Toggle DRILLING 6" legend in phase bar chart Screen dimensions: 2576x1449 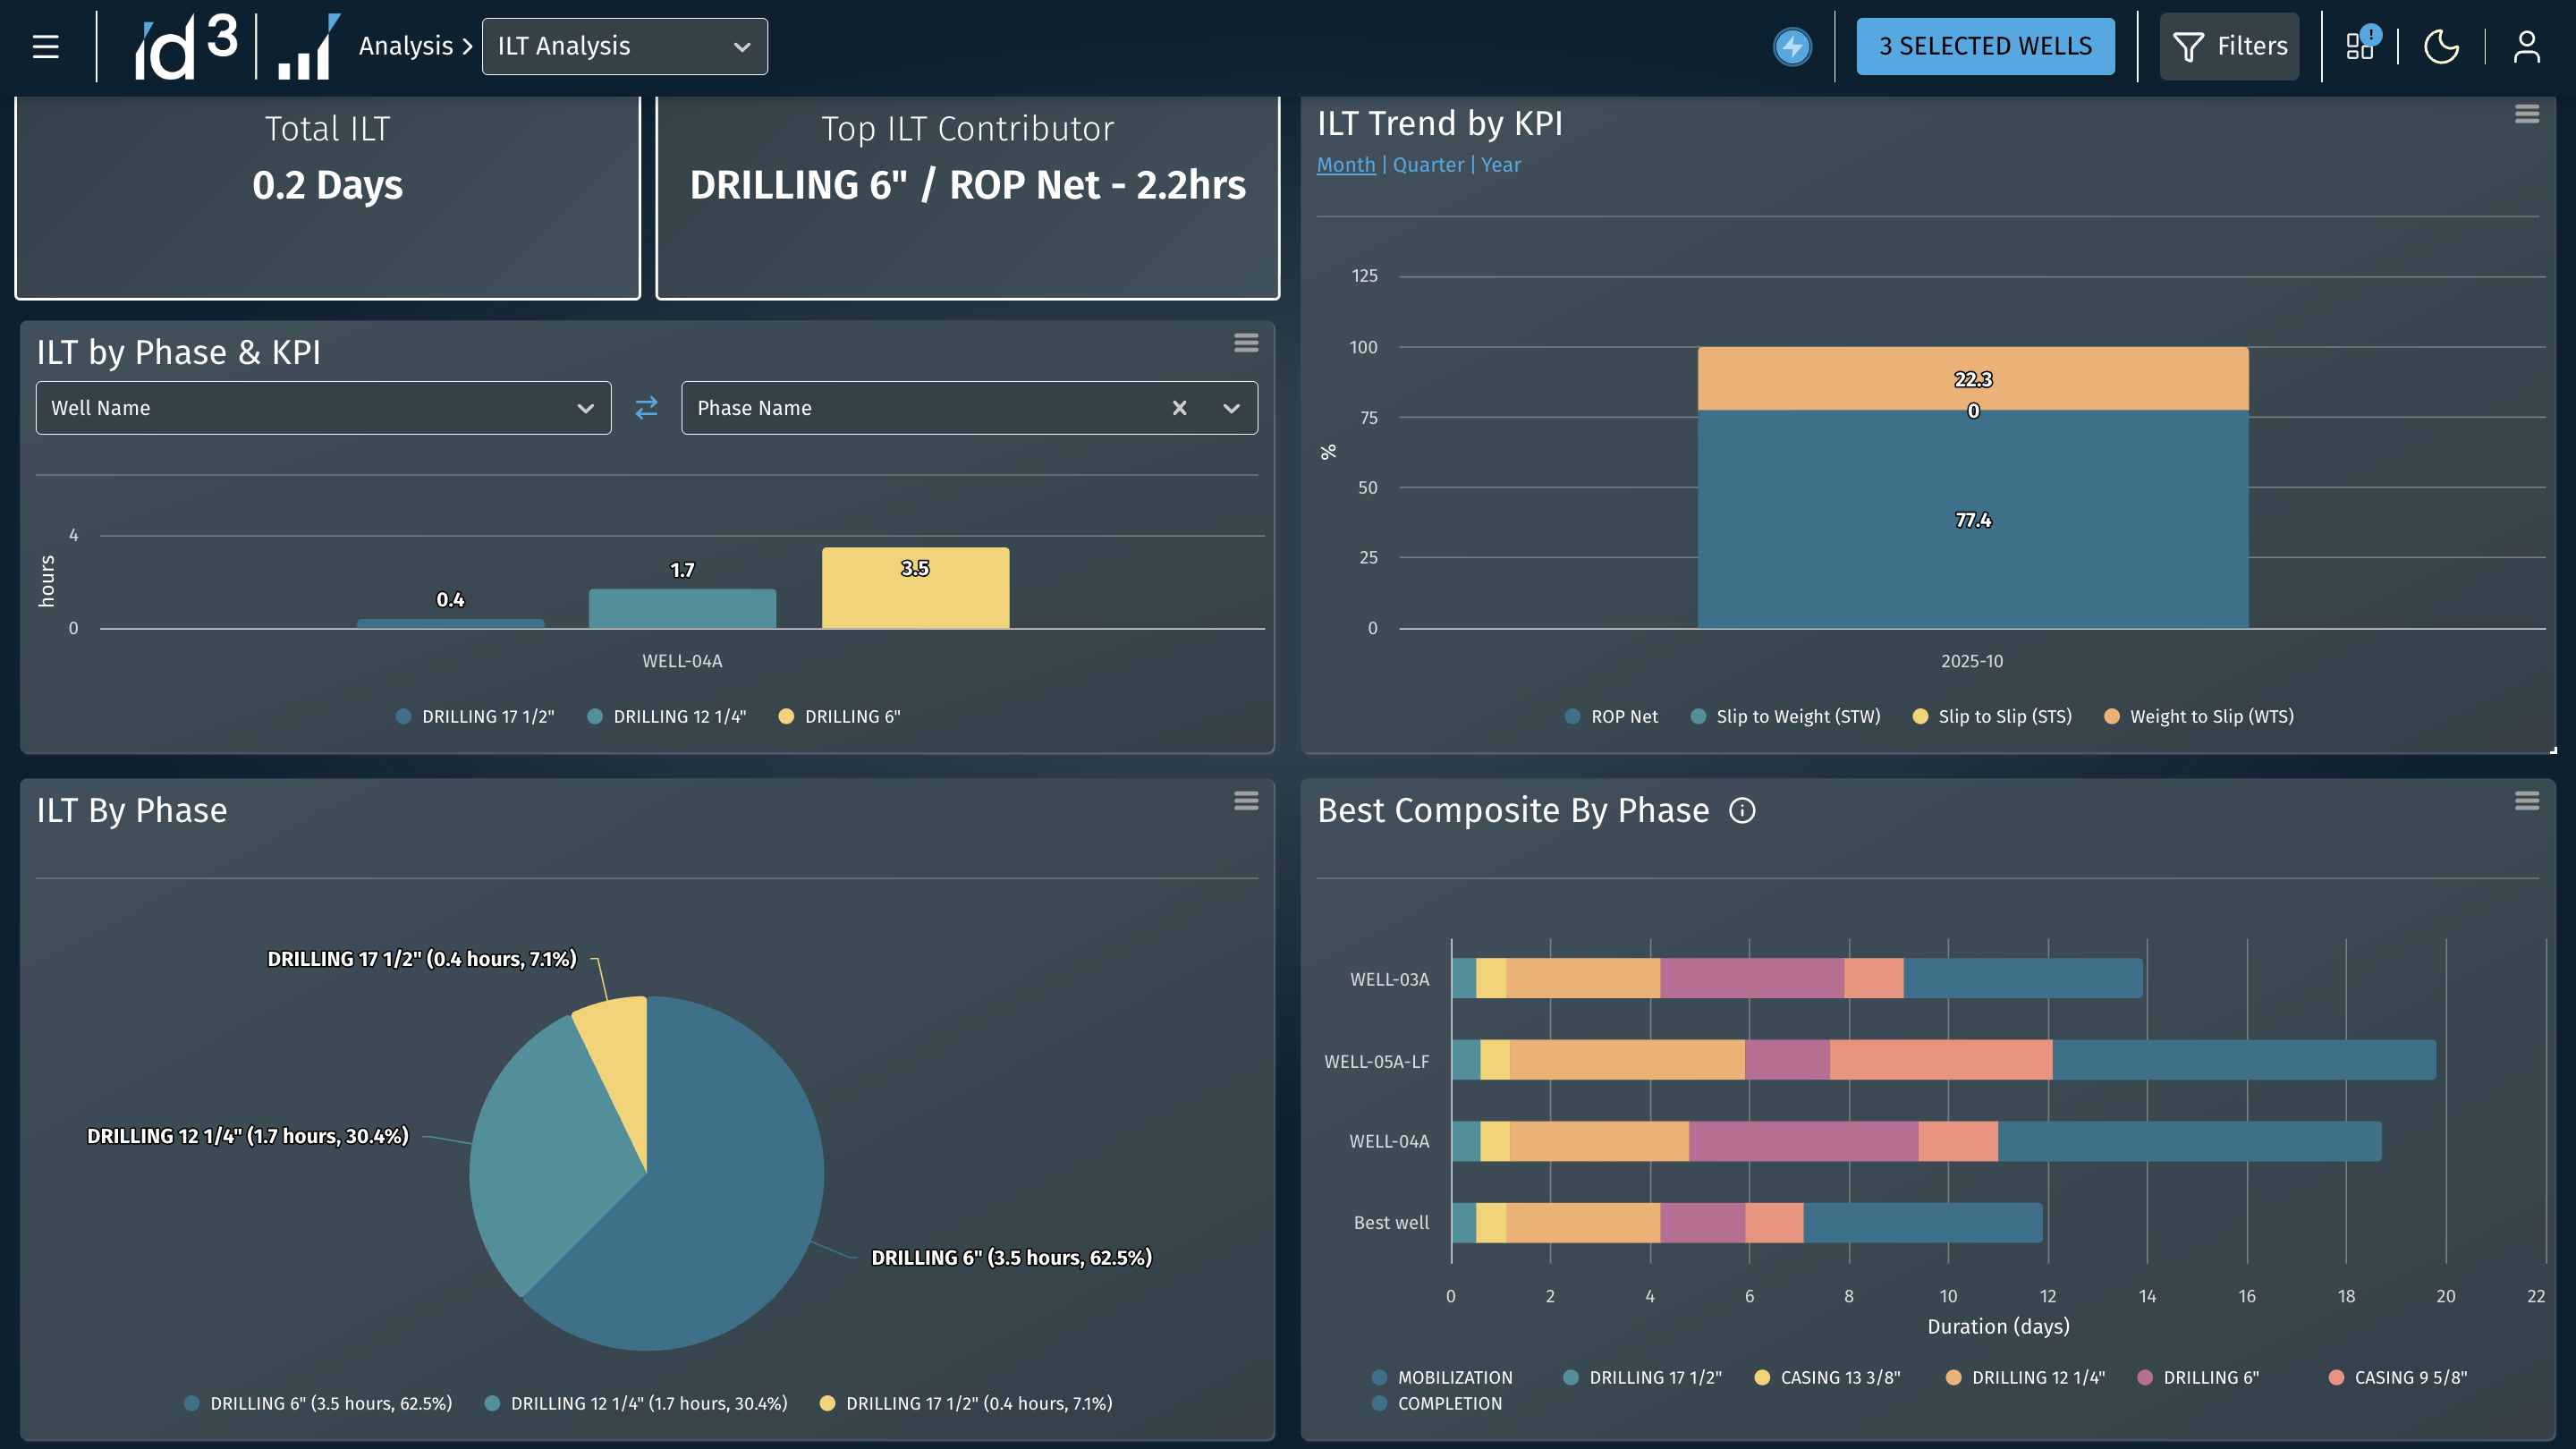tap(840, 716)
